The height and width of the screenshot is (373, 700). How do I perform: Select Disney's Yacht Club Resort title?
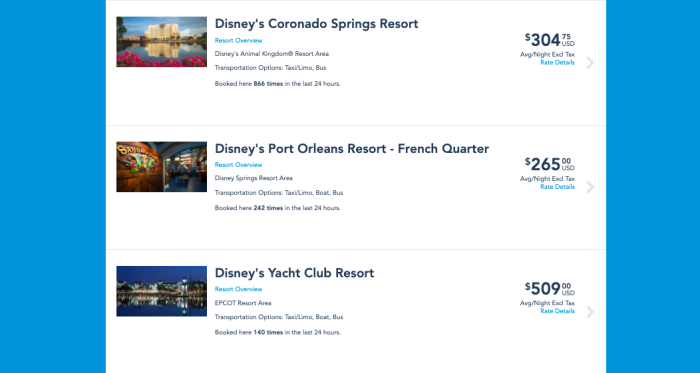tap(294, 273)
